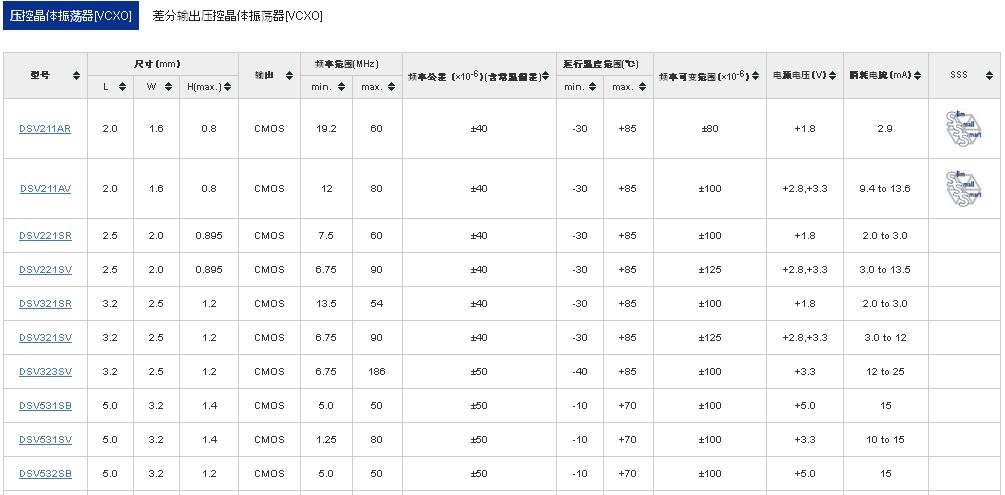Open the DSV321SR product link
Viewport: 1005px width, 495px height.
45,304
